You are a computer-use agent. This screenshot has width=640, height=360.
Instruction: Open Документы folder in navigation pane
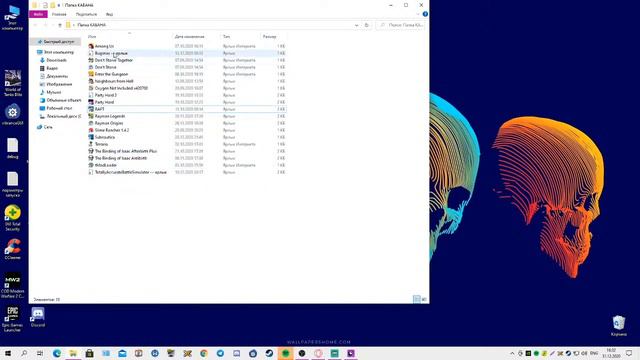pyautogui.click(x=54, y=76)
